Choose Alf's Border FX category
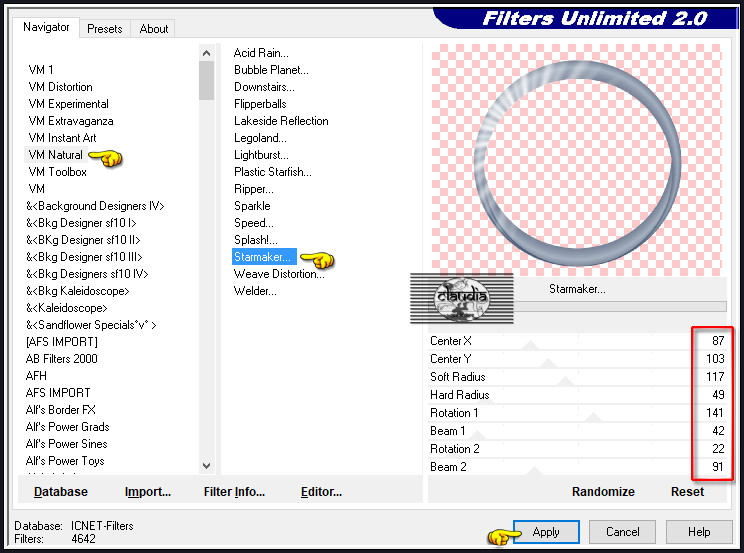The image size is (744, 553). (x=61, y=410)
